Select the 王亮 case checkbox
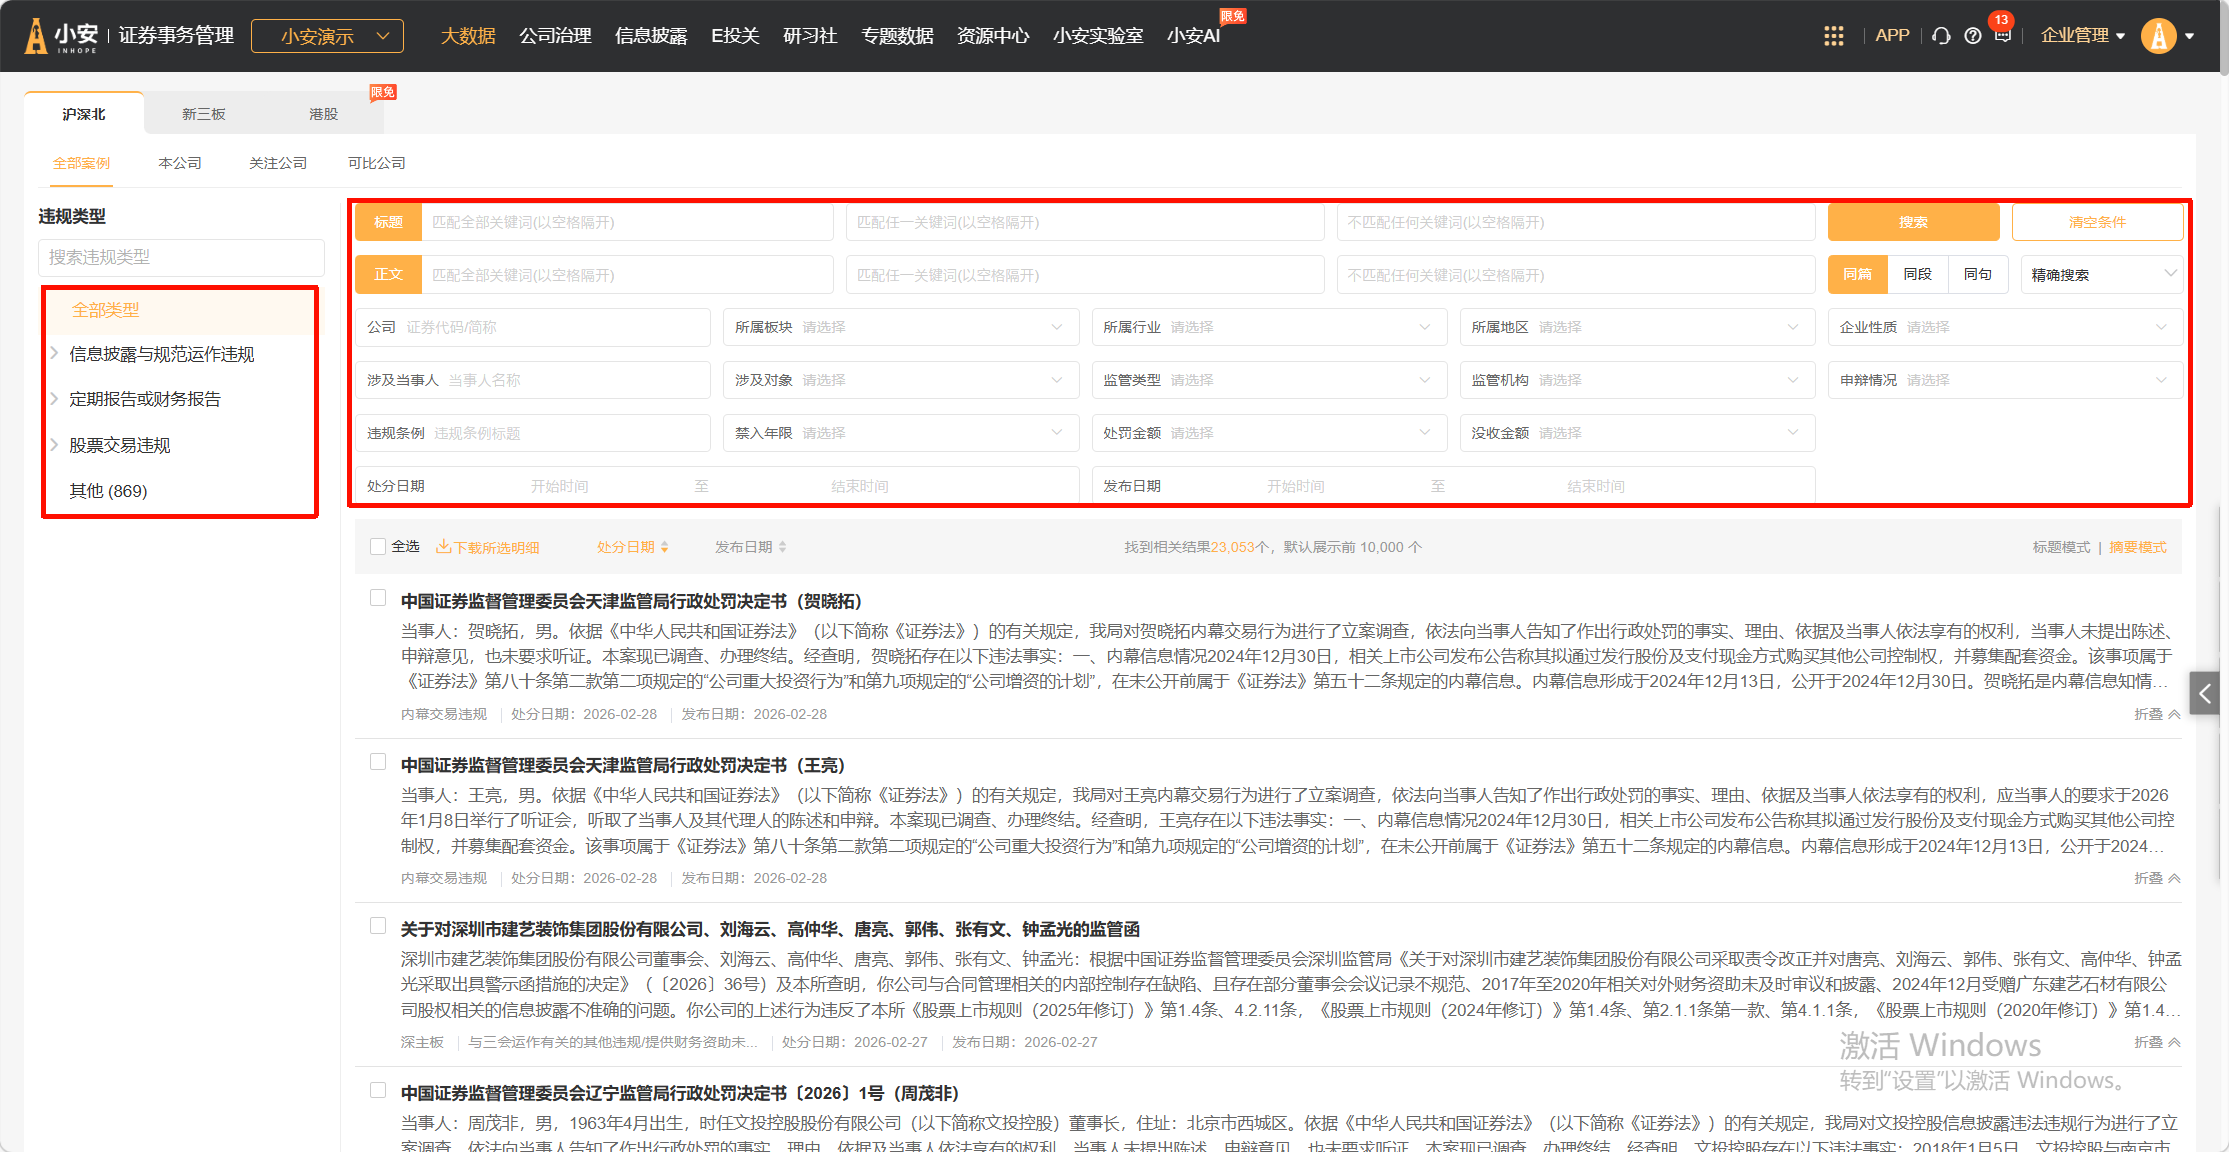Image resolution: width=2229 pixels, height=1152 pixels. click(378, 762)
